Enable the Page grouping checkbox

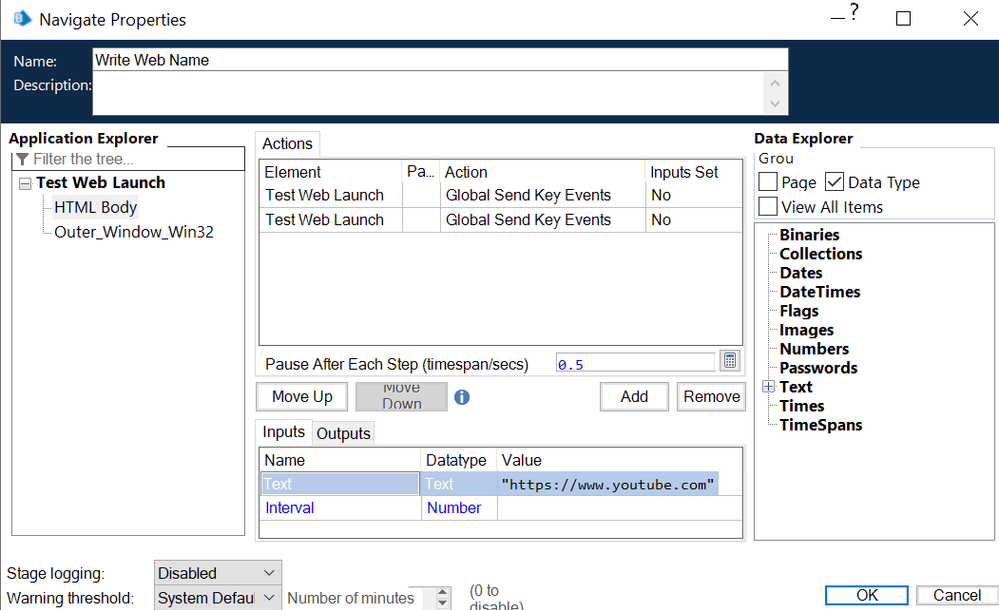point(768,182)
